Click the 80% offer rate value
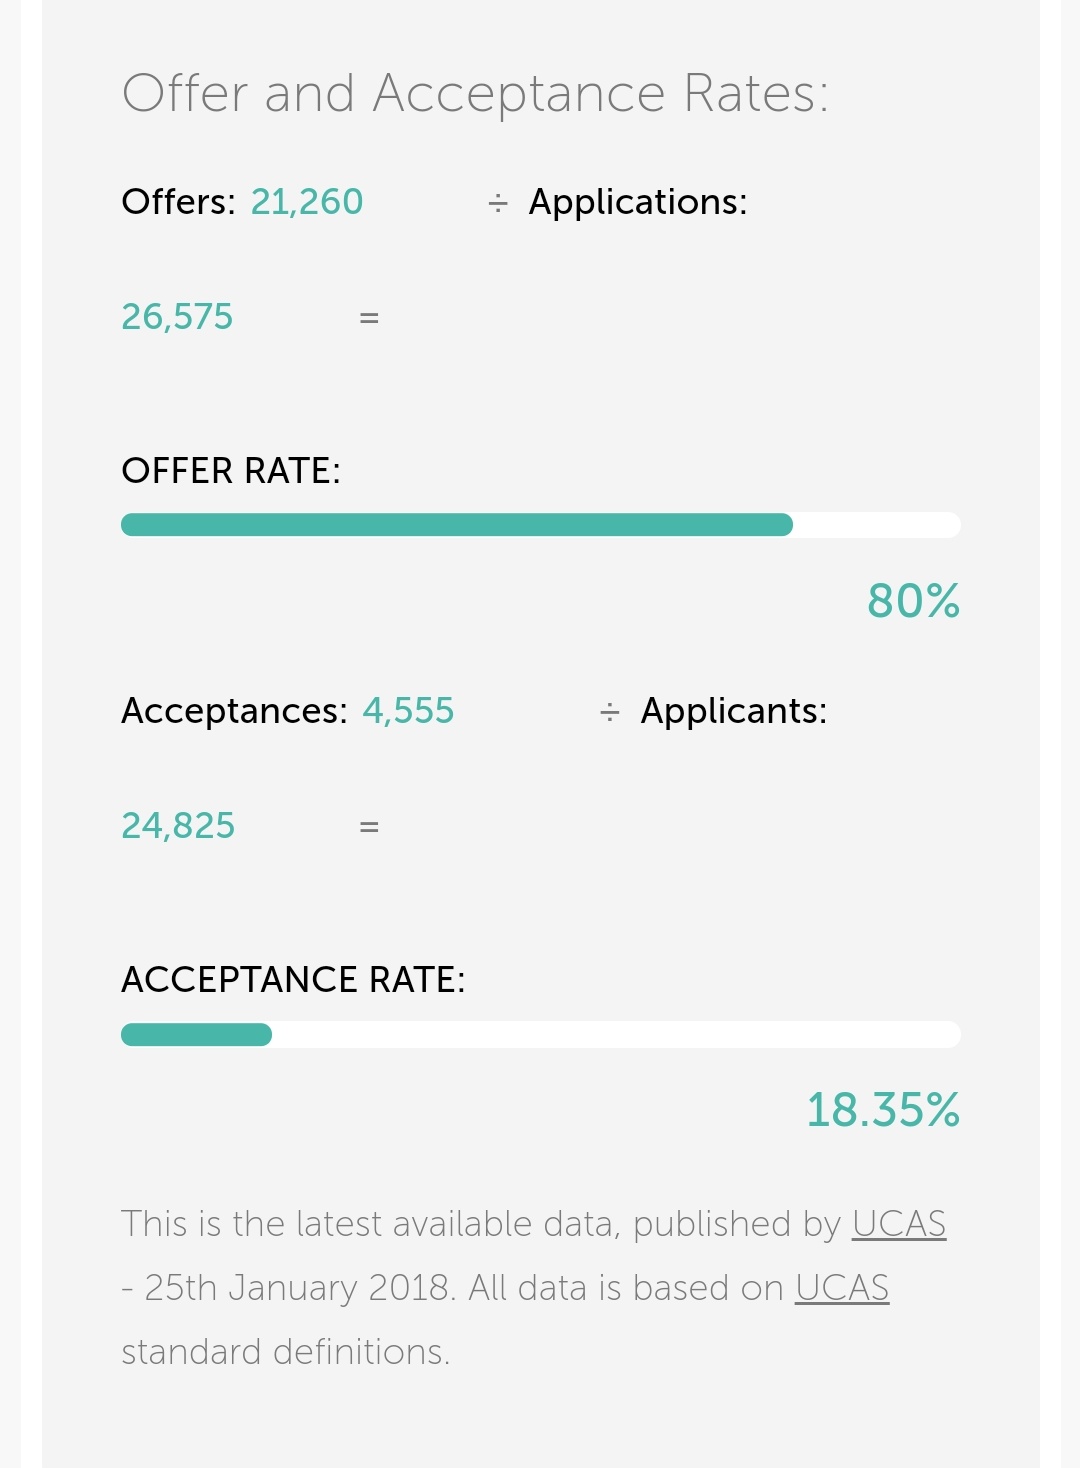 coord(913,602)
